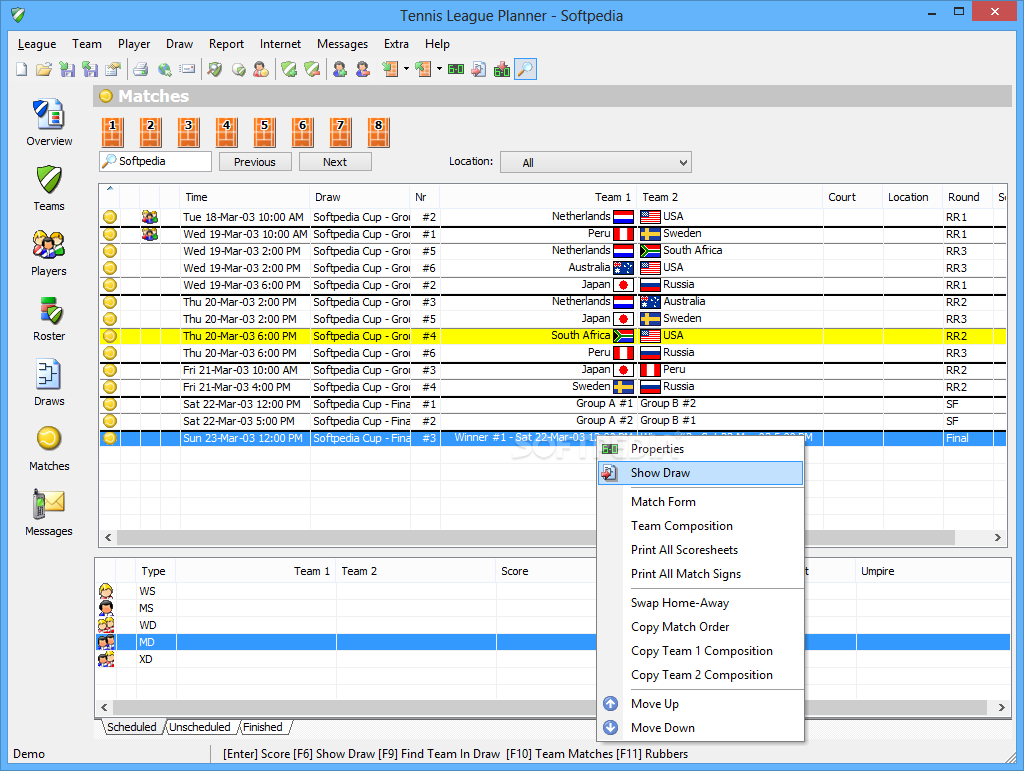Sort matches by Time column header
Image resolution: width=1024 pixels, height=771 pixels.
244,197
